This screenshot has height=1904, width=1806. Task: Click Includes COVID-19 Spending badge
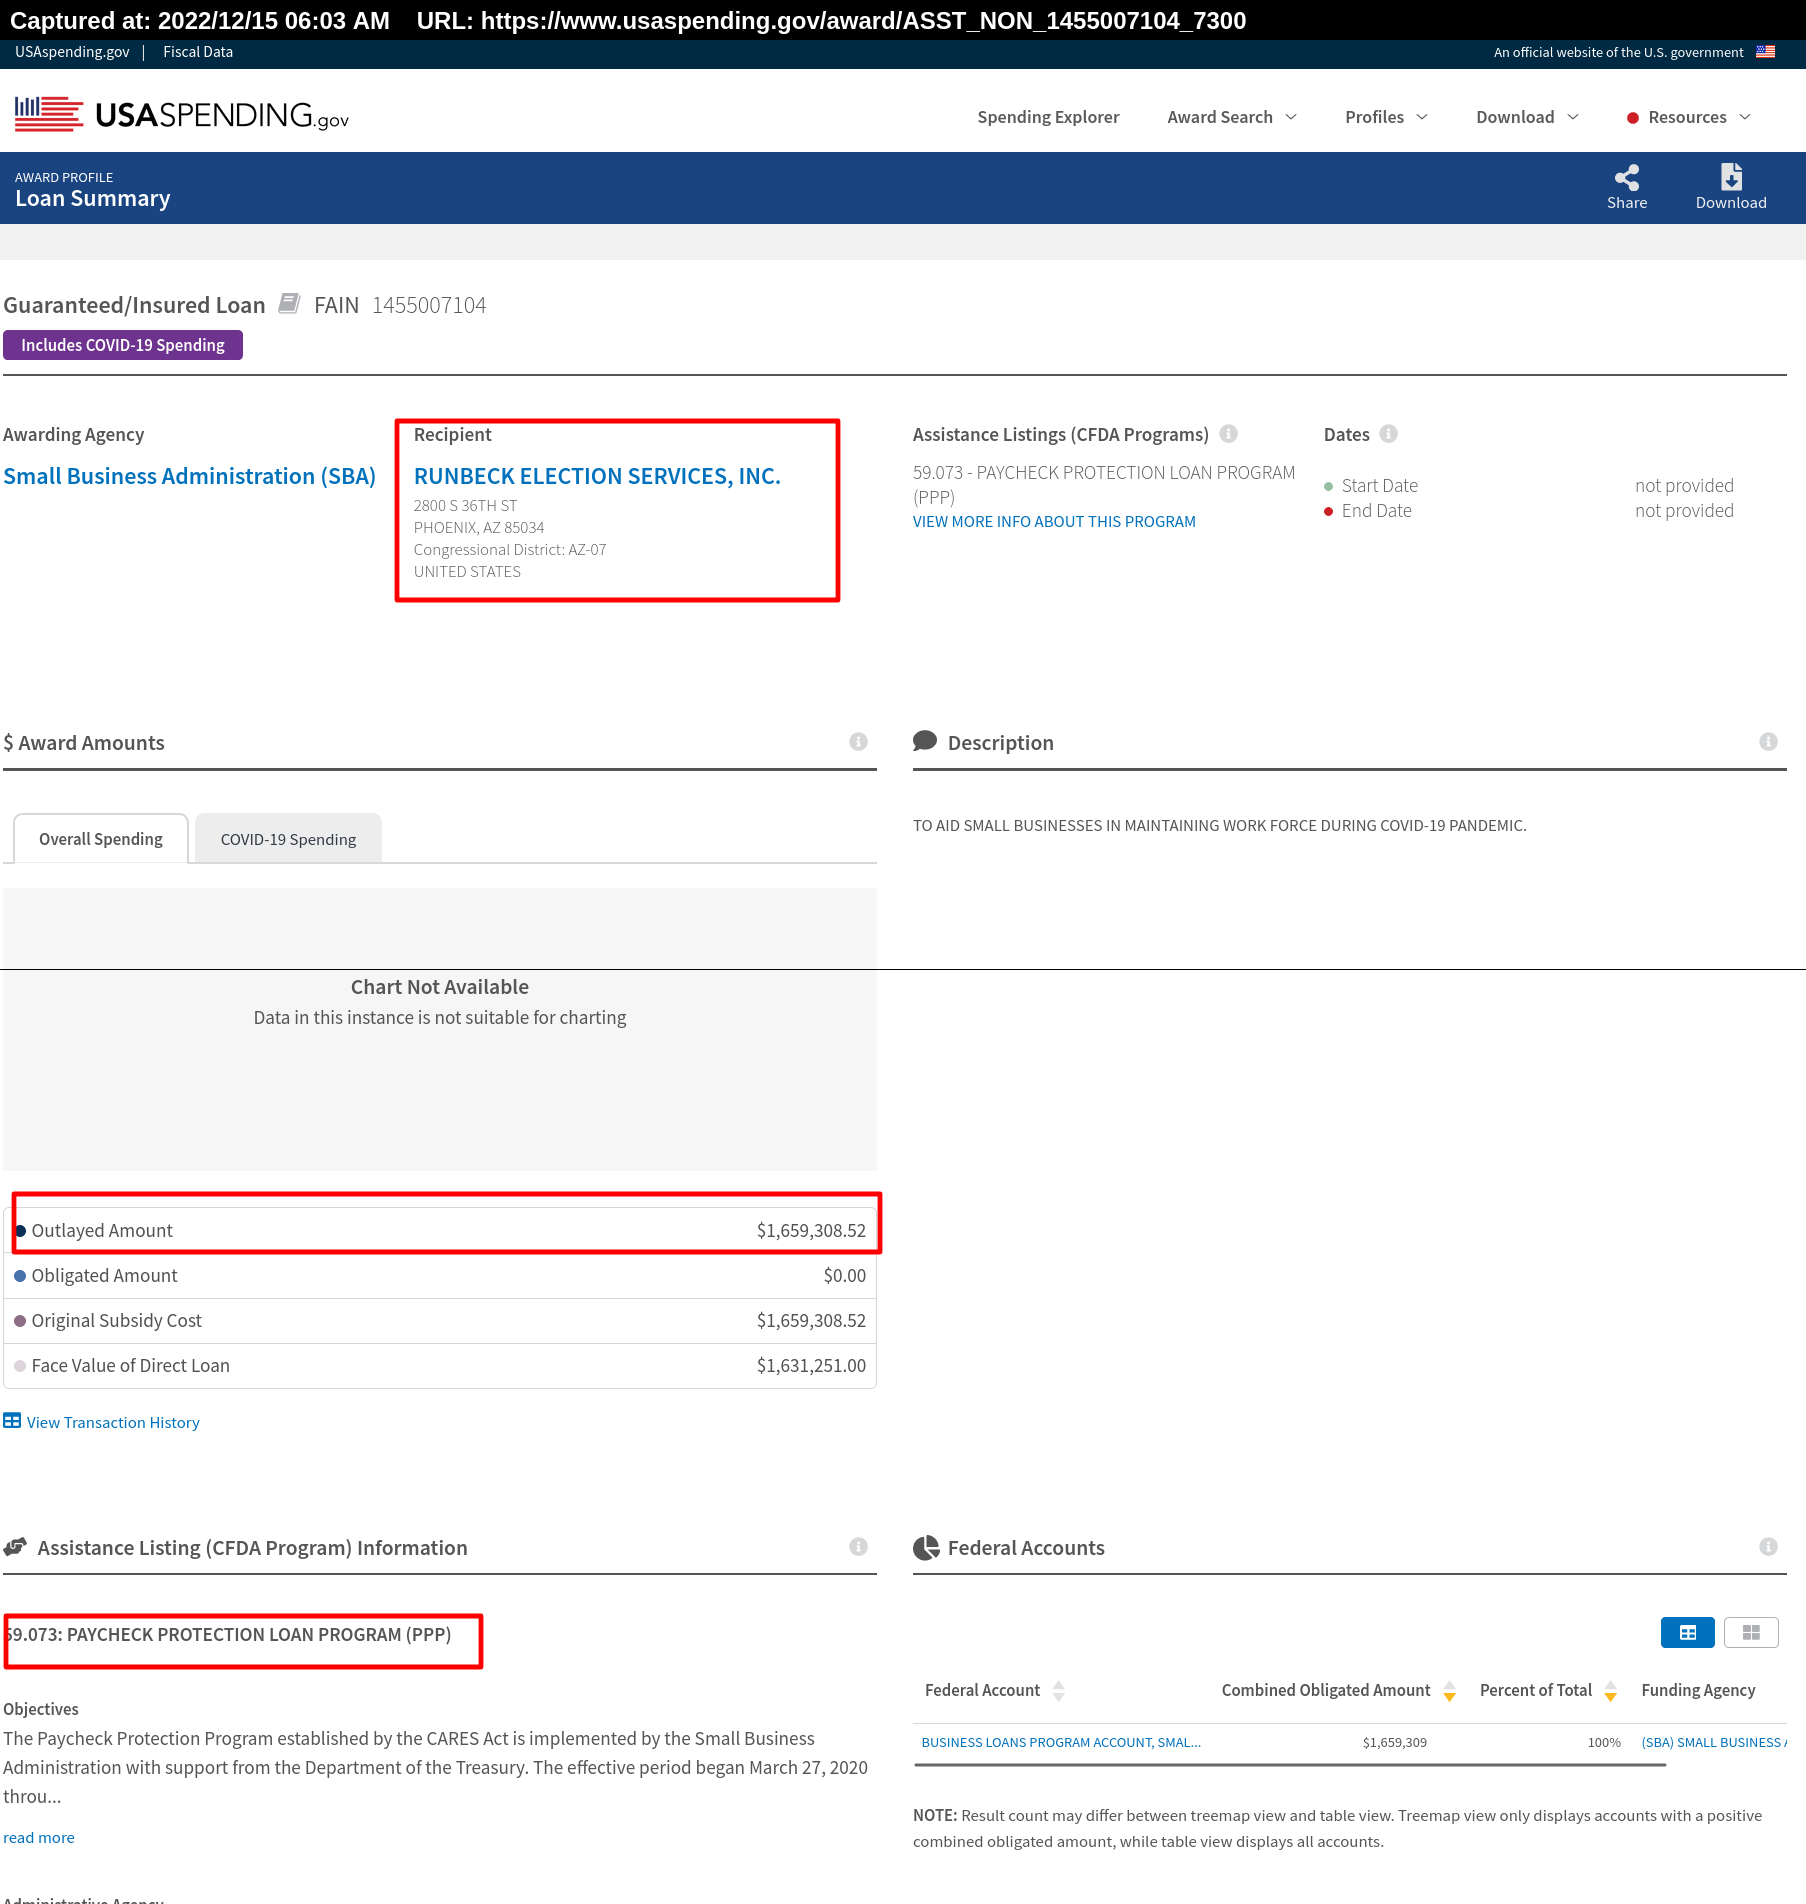[123, 345]
